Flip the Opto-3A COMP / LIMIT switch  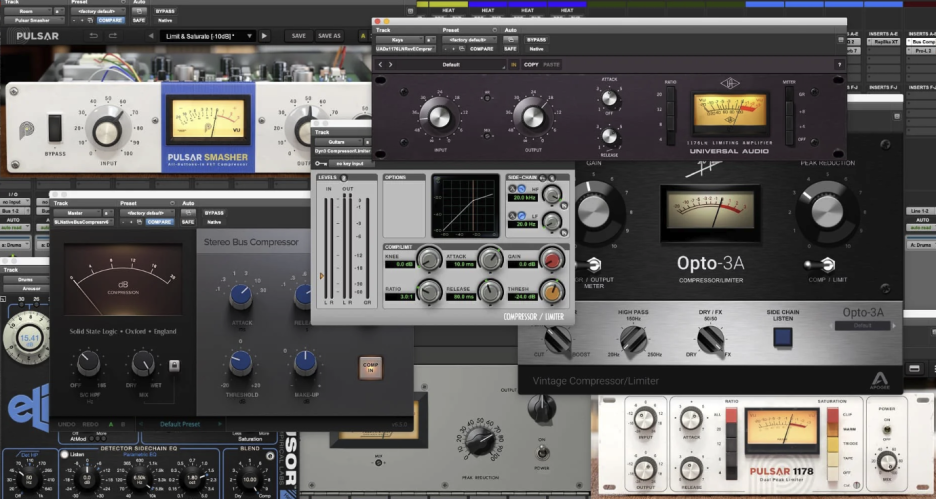click(x=820, y=264)
